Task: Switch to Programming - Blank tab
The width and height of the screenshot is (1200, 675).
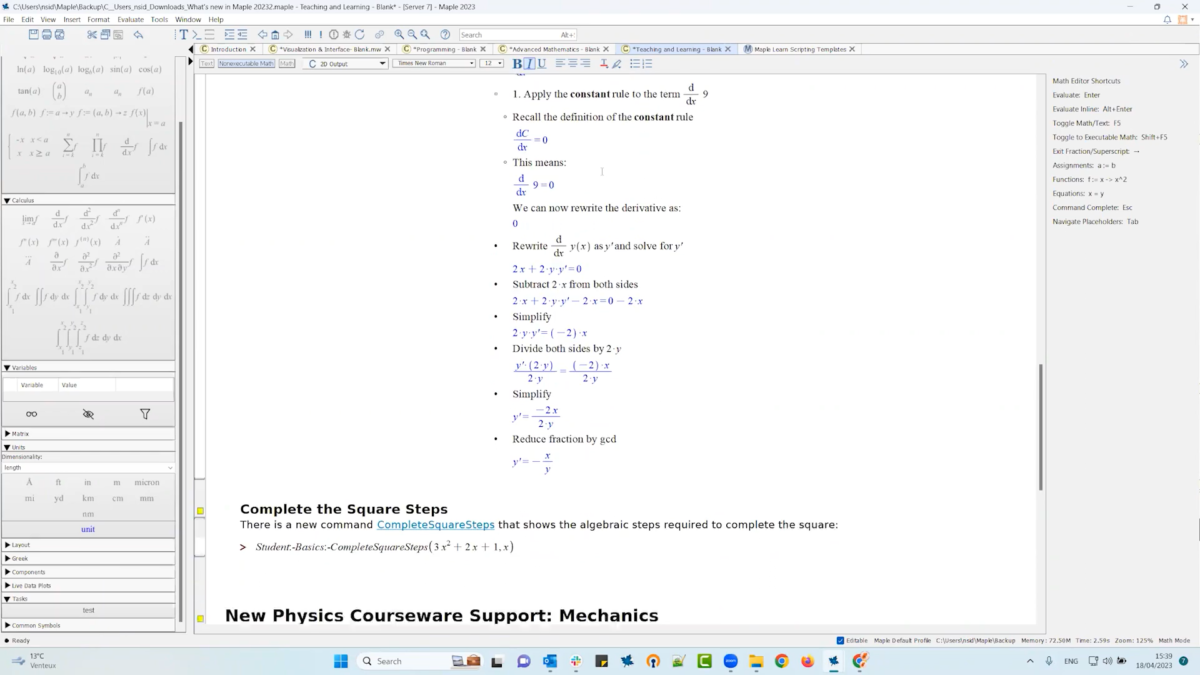Action: coord(445,49)
